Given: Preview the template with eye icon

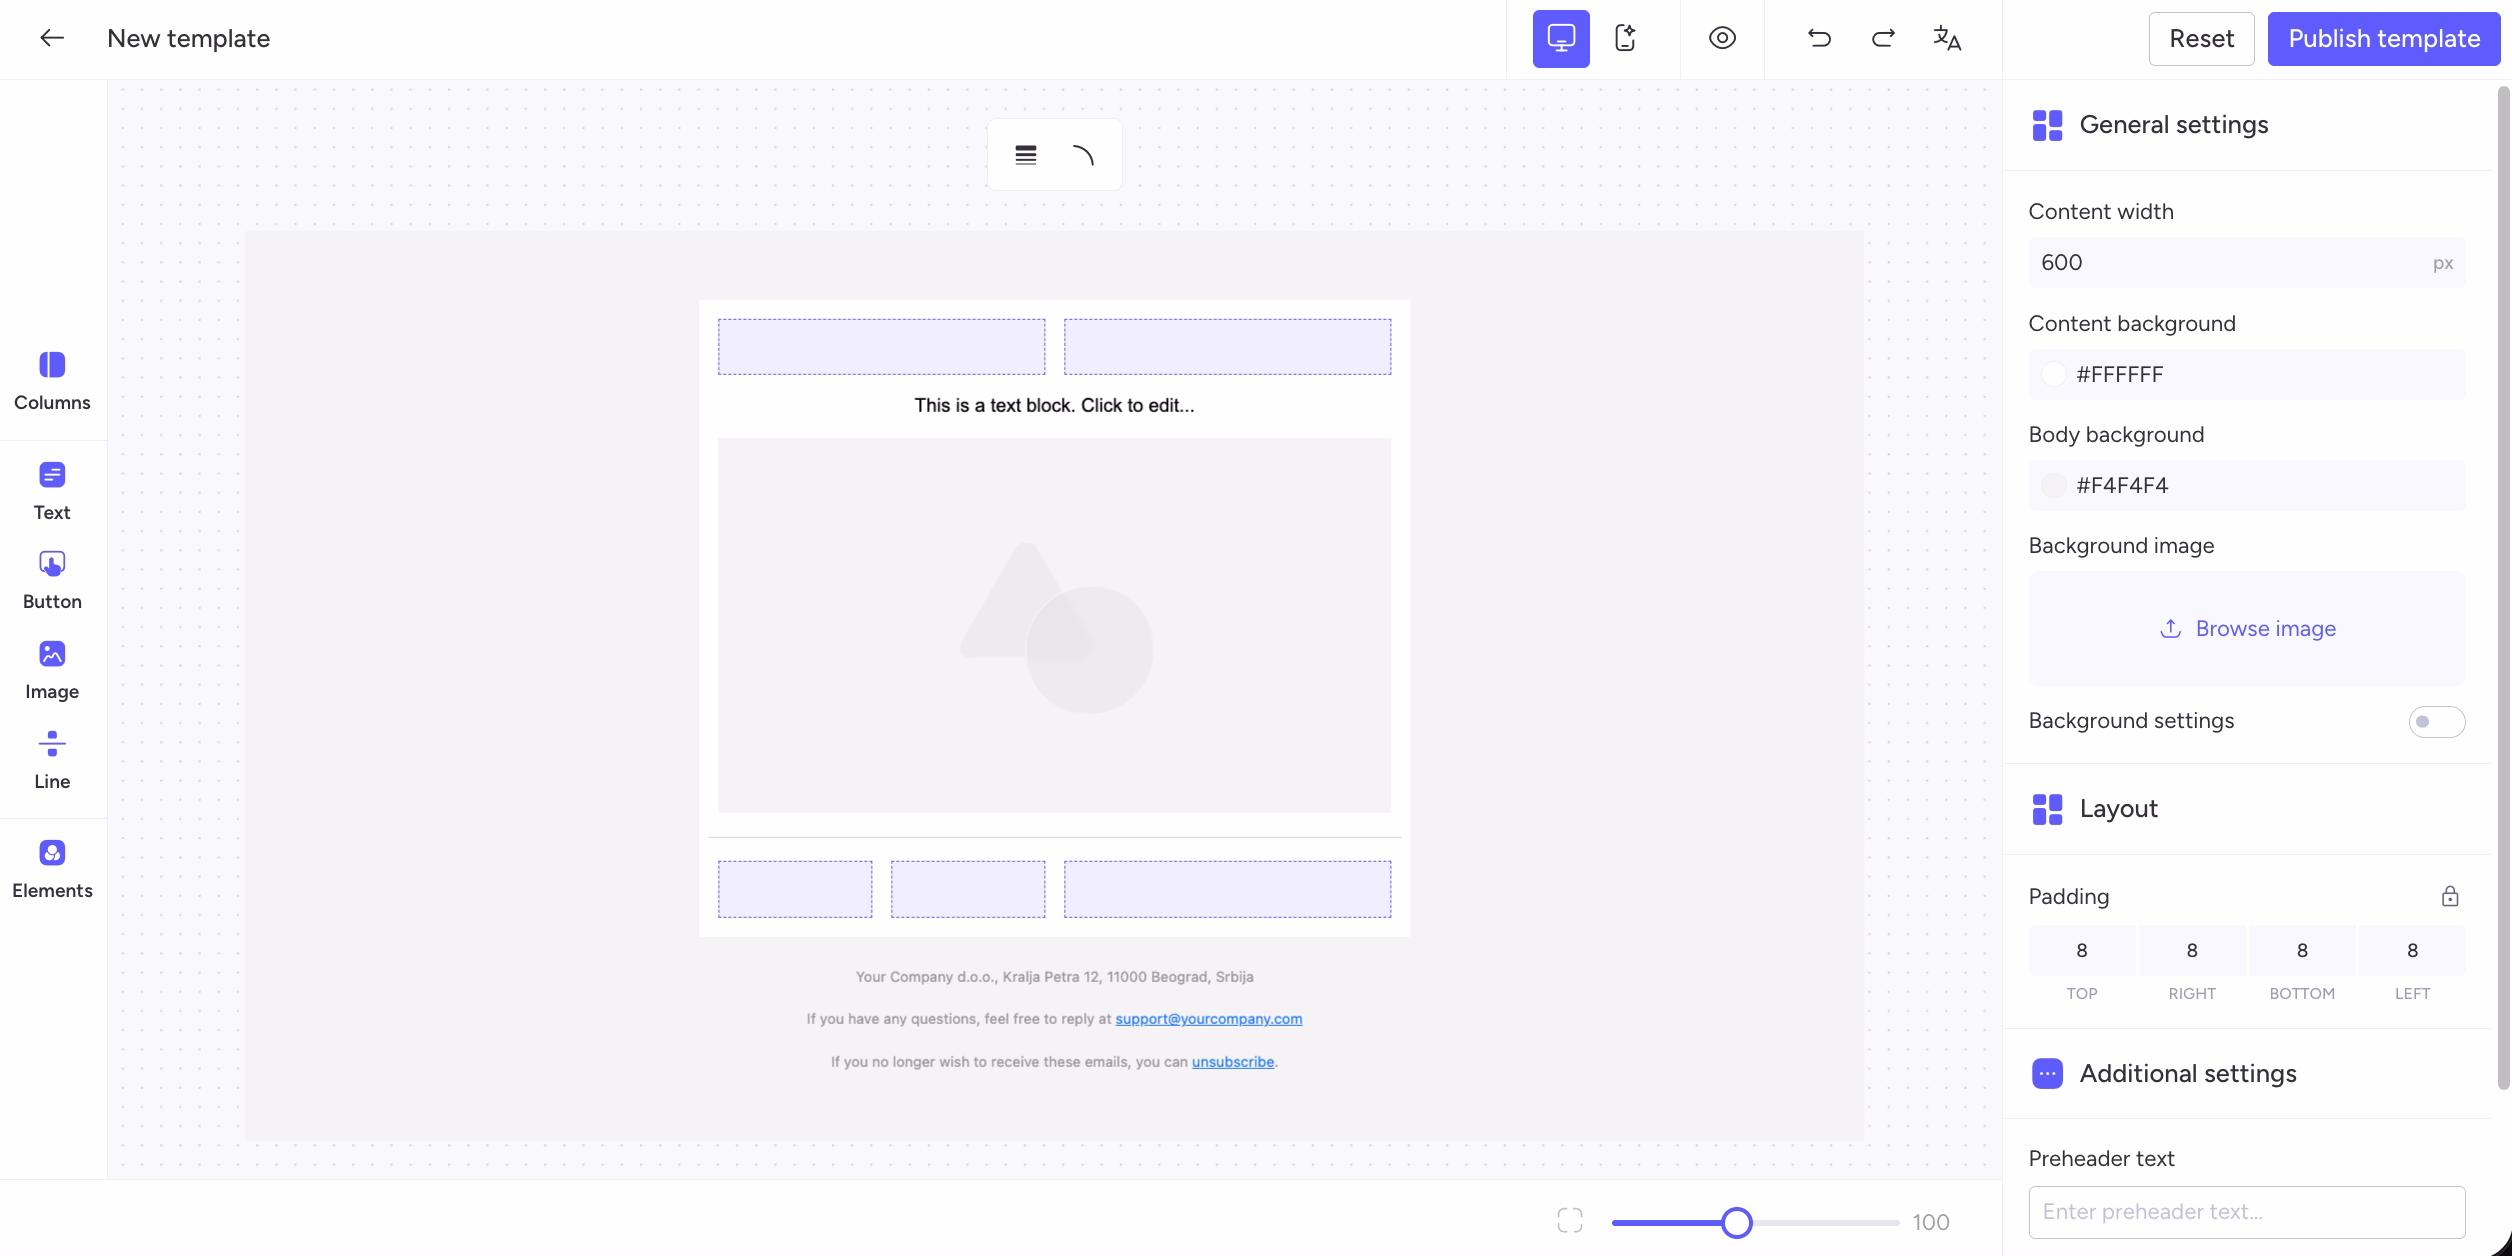Looking at the screenshot, I should coord(1722,39).
